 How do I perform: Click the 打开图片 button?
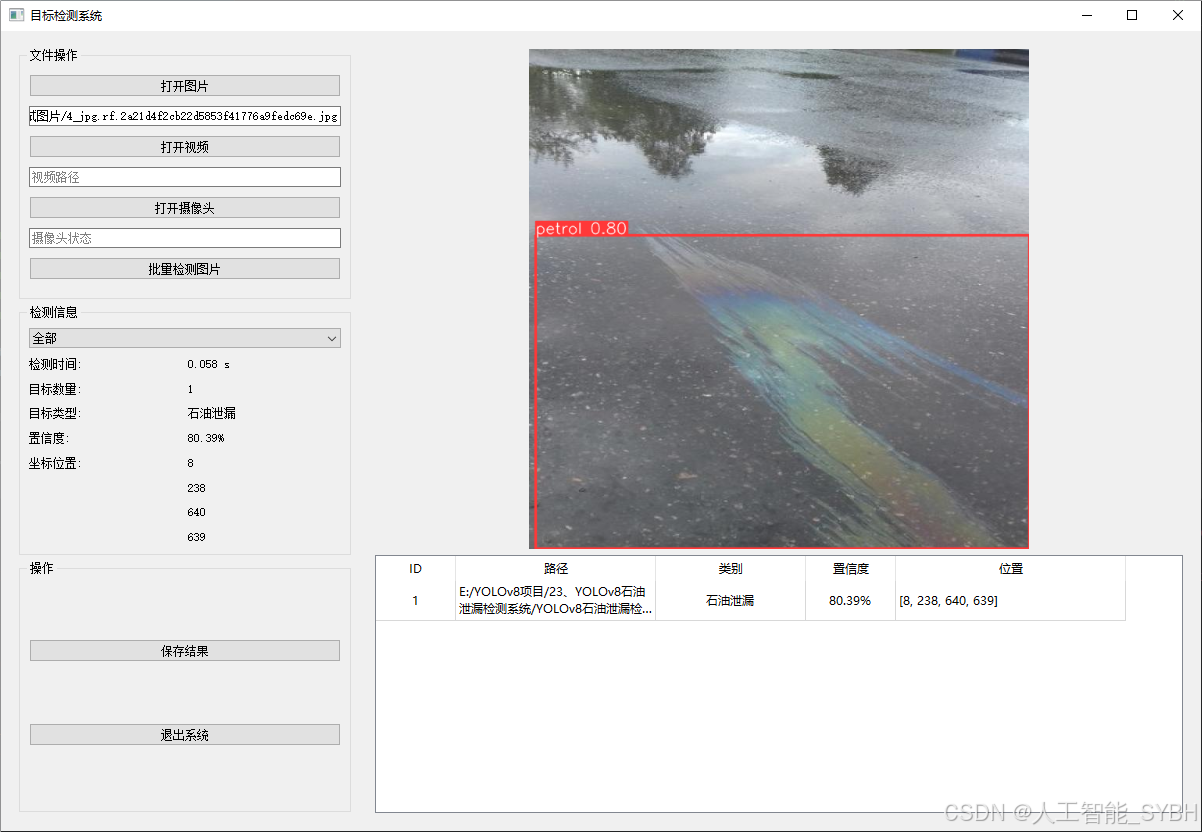coord(185,86)
